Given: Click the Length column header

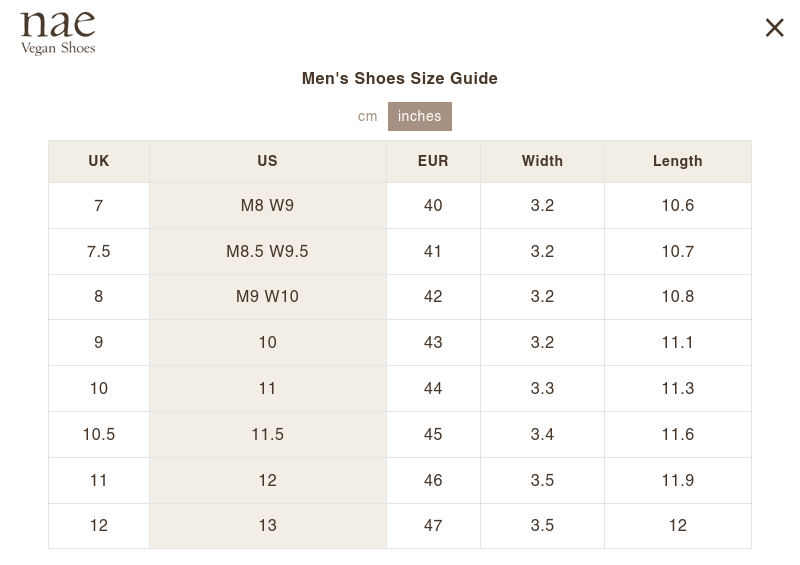Looking at the screenshot, I should 678,161.
